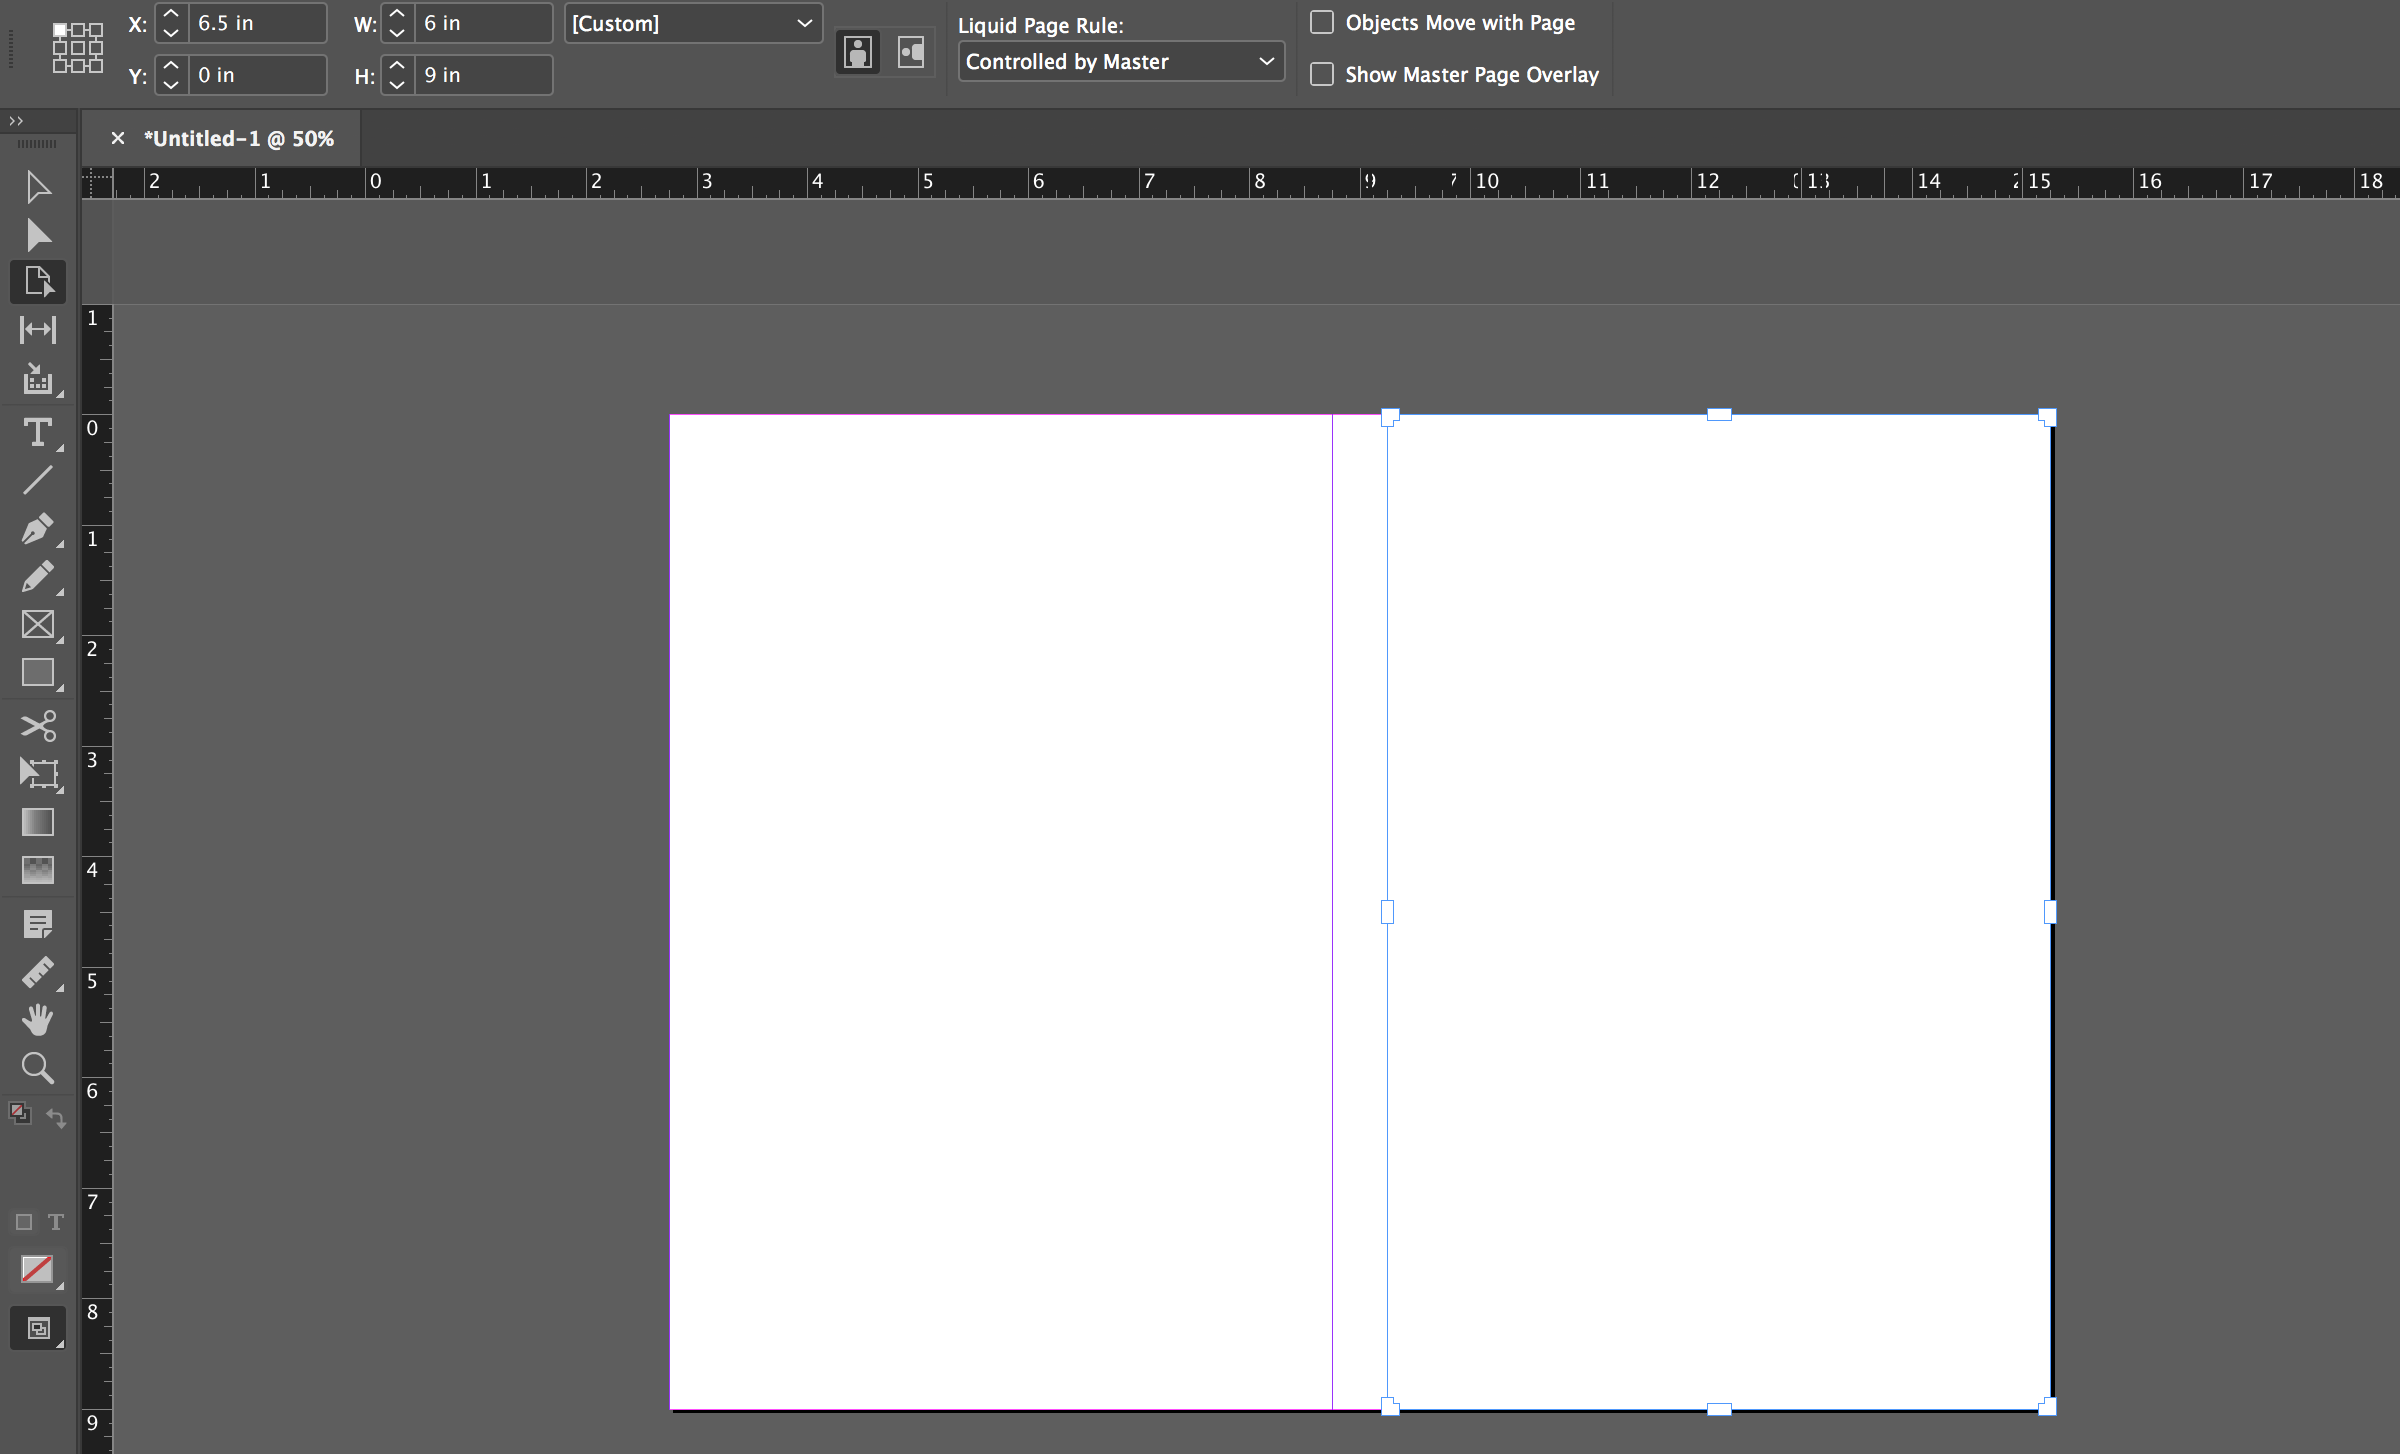Select the Selection tool
The height and width of the screenshot is (1454, 2400).
[x=38, y=187]
